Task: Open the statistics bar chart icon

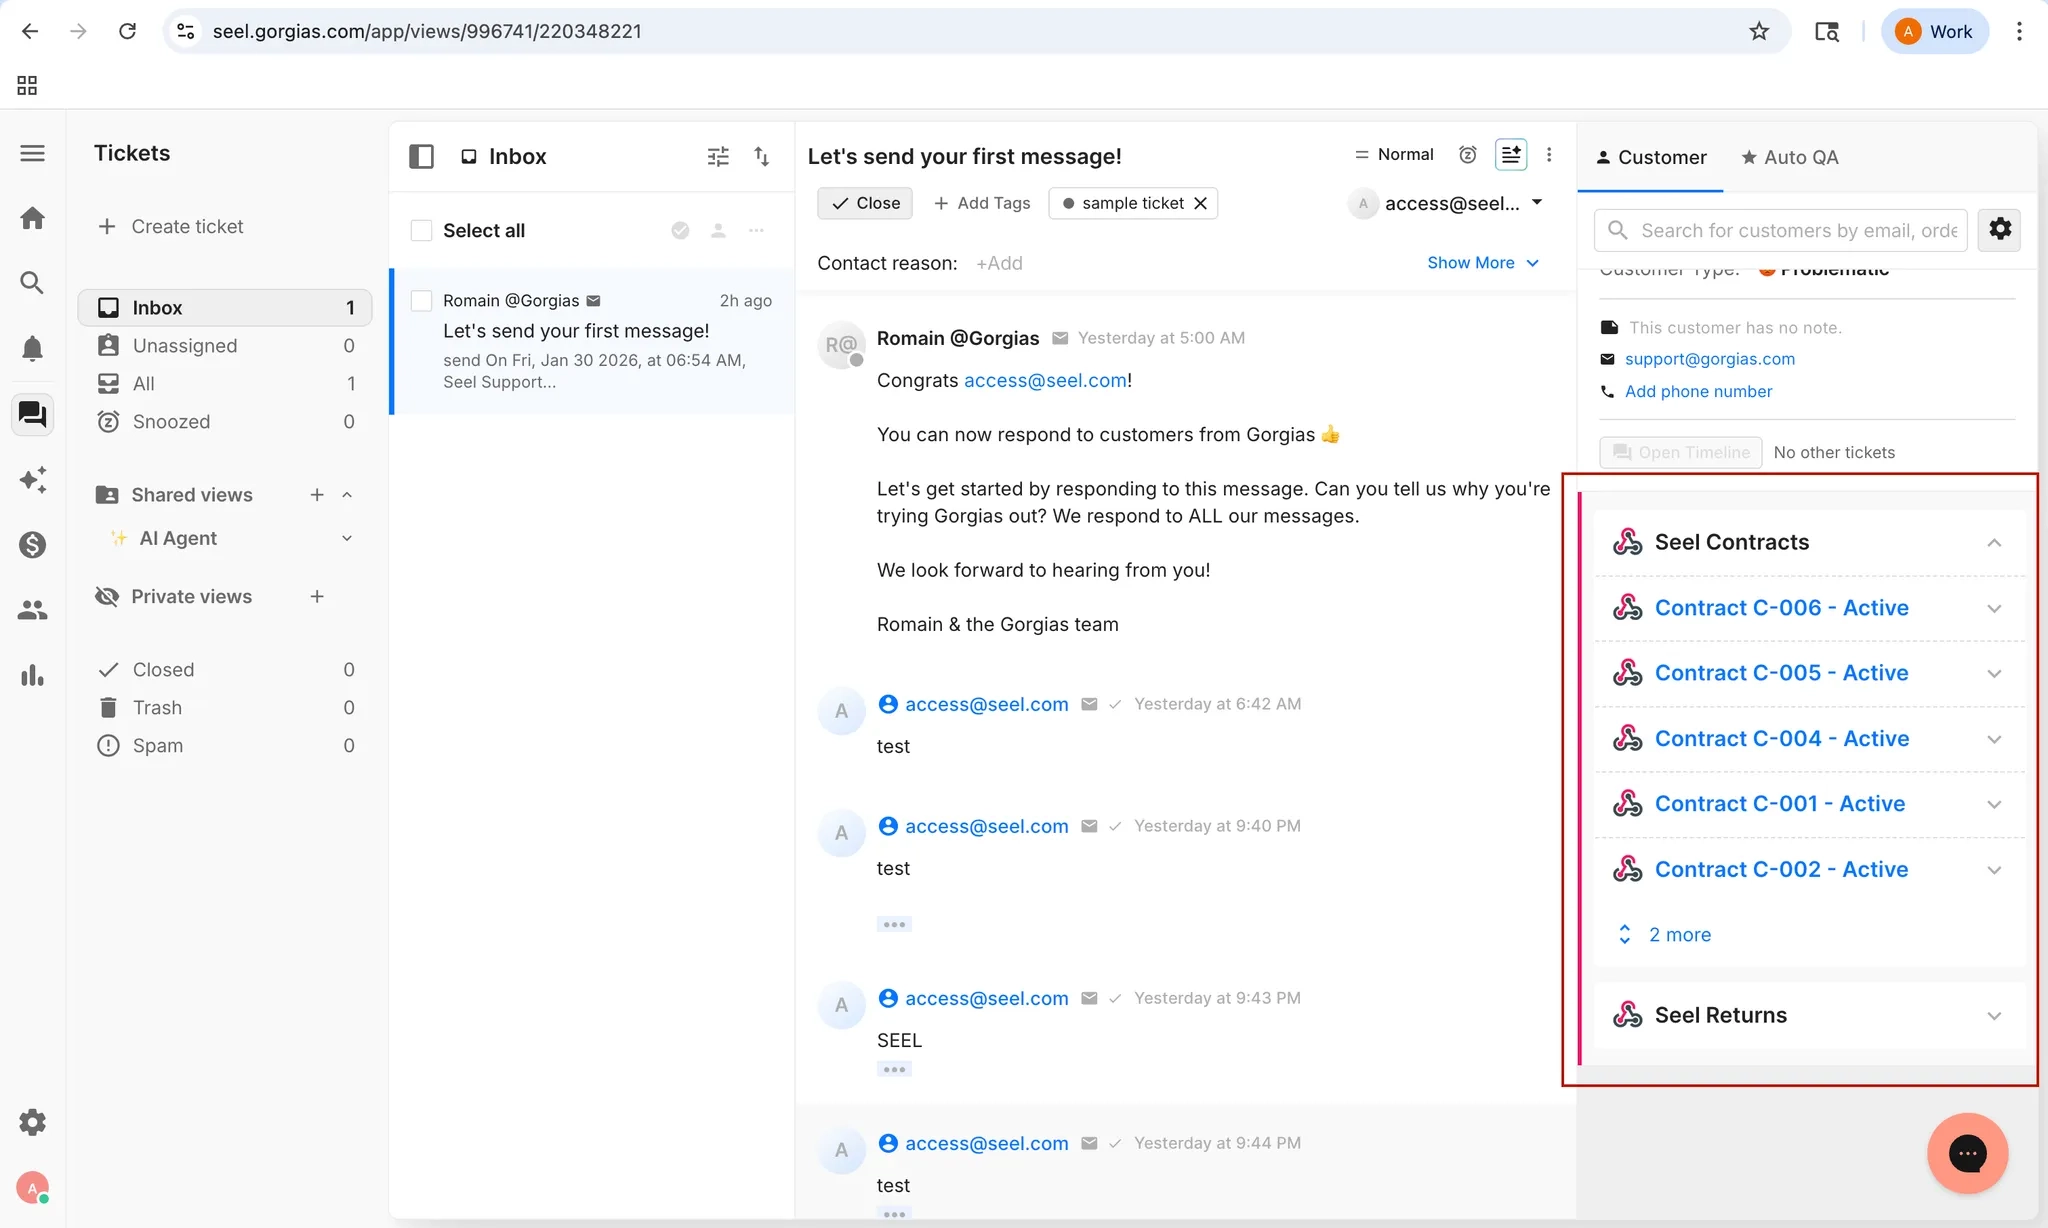Action: (32, 676)
